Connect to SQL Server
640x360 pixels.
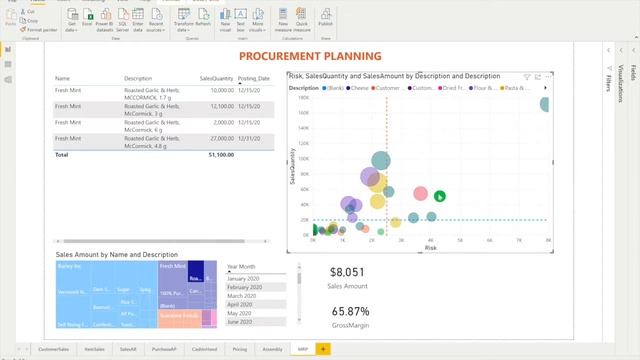tap(122, 20)
